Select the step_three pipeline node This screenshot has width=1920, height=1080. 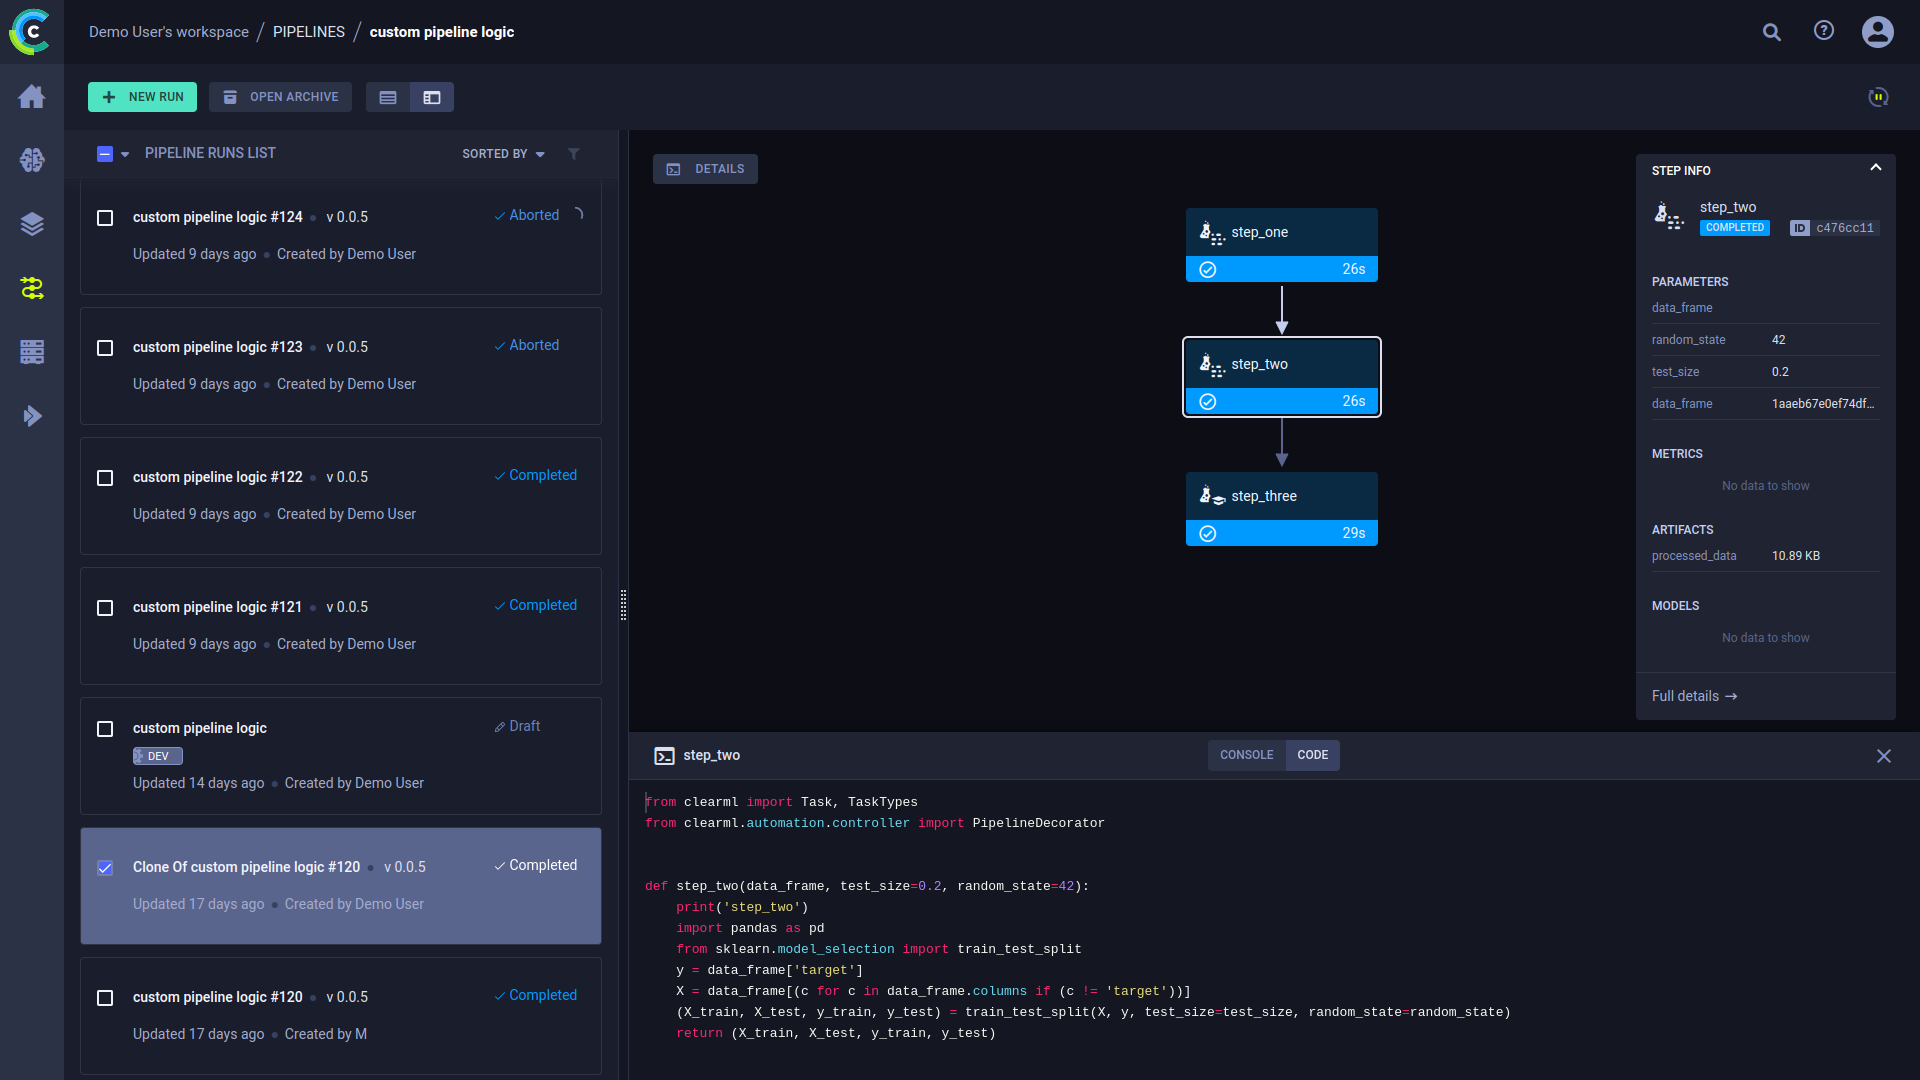pos(1282,509)
